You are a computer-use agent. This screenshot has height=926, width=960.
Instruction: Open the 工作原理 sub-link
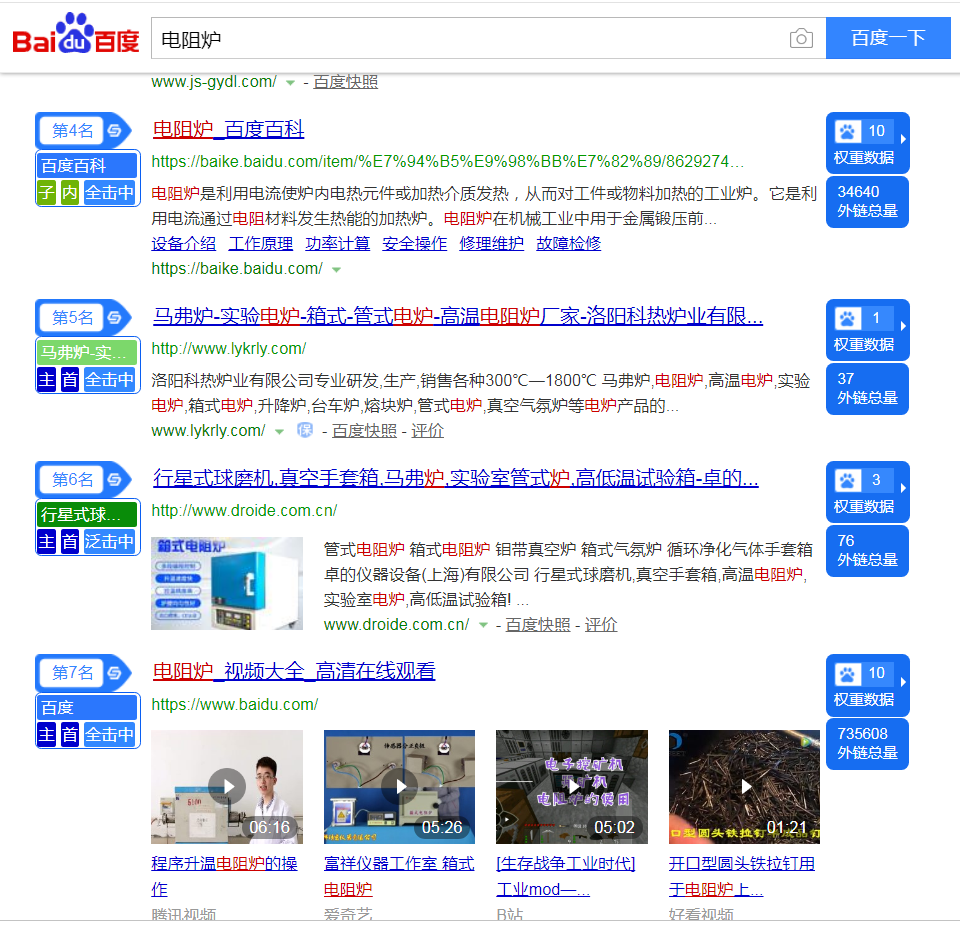point(261,244)
